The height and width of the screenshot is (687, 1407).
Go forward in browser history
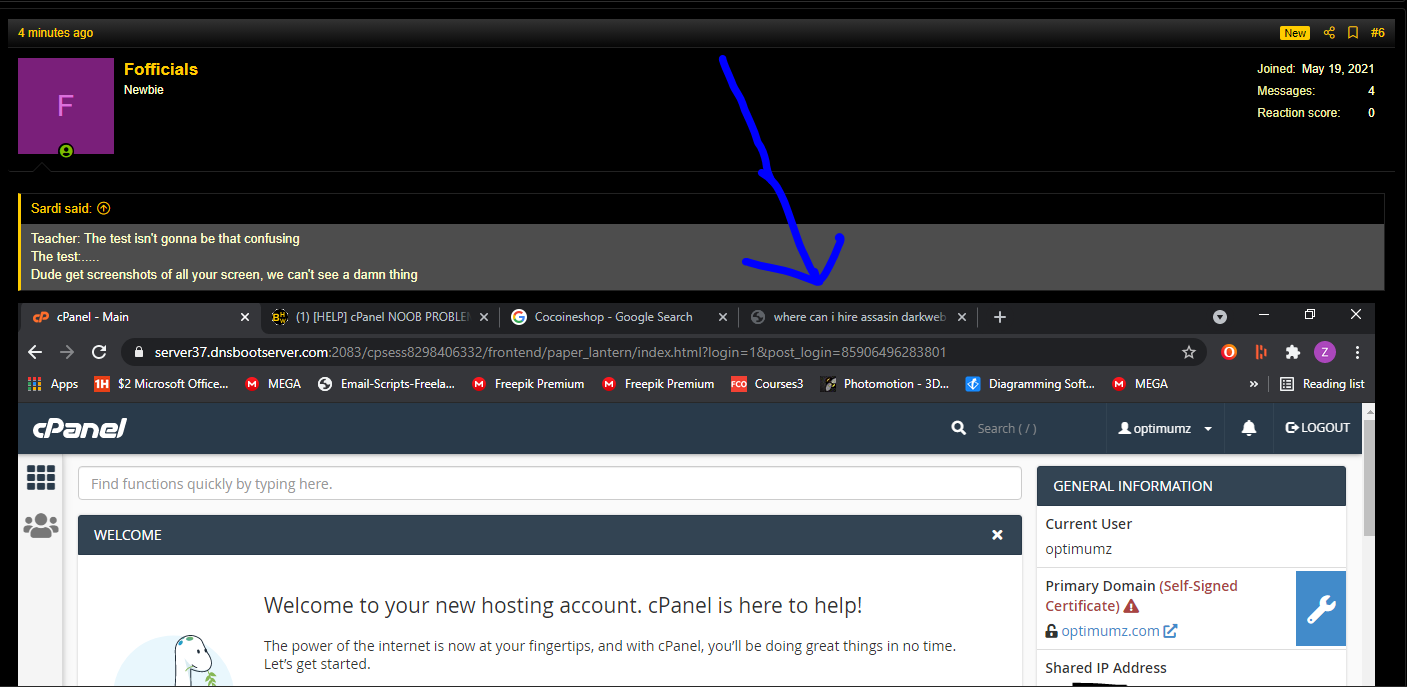pyautogui.click(x=67, y=352)
